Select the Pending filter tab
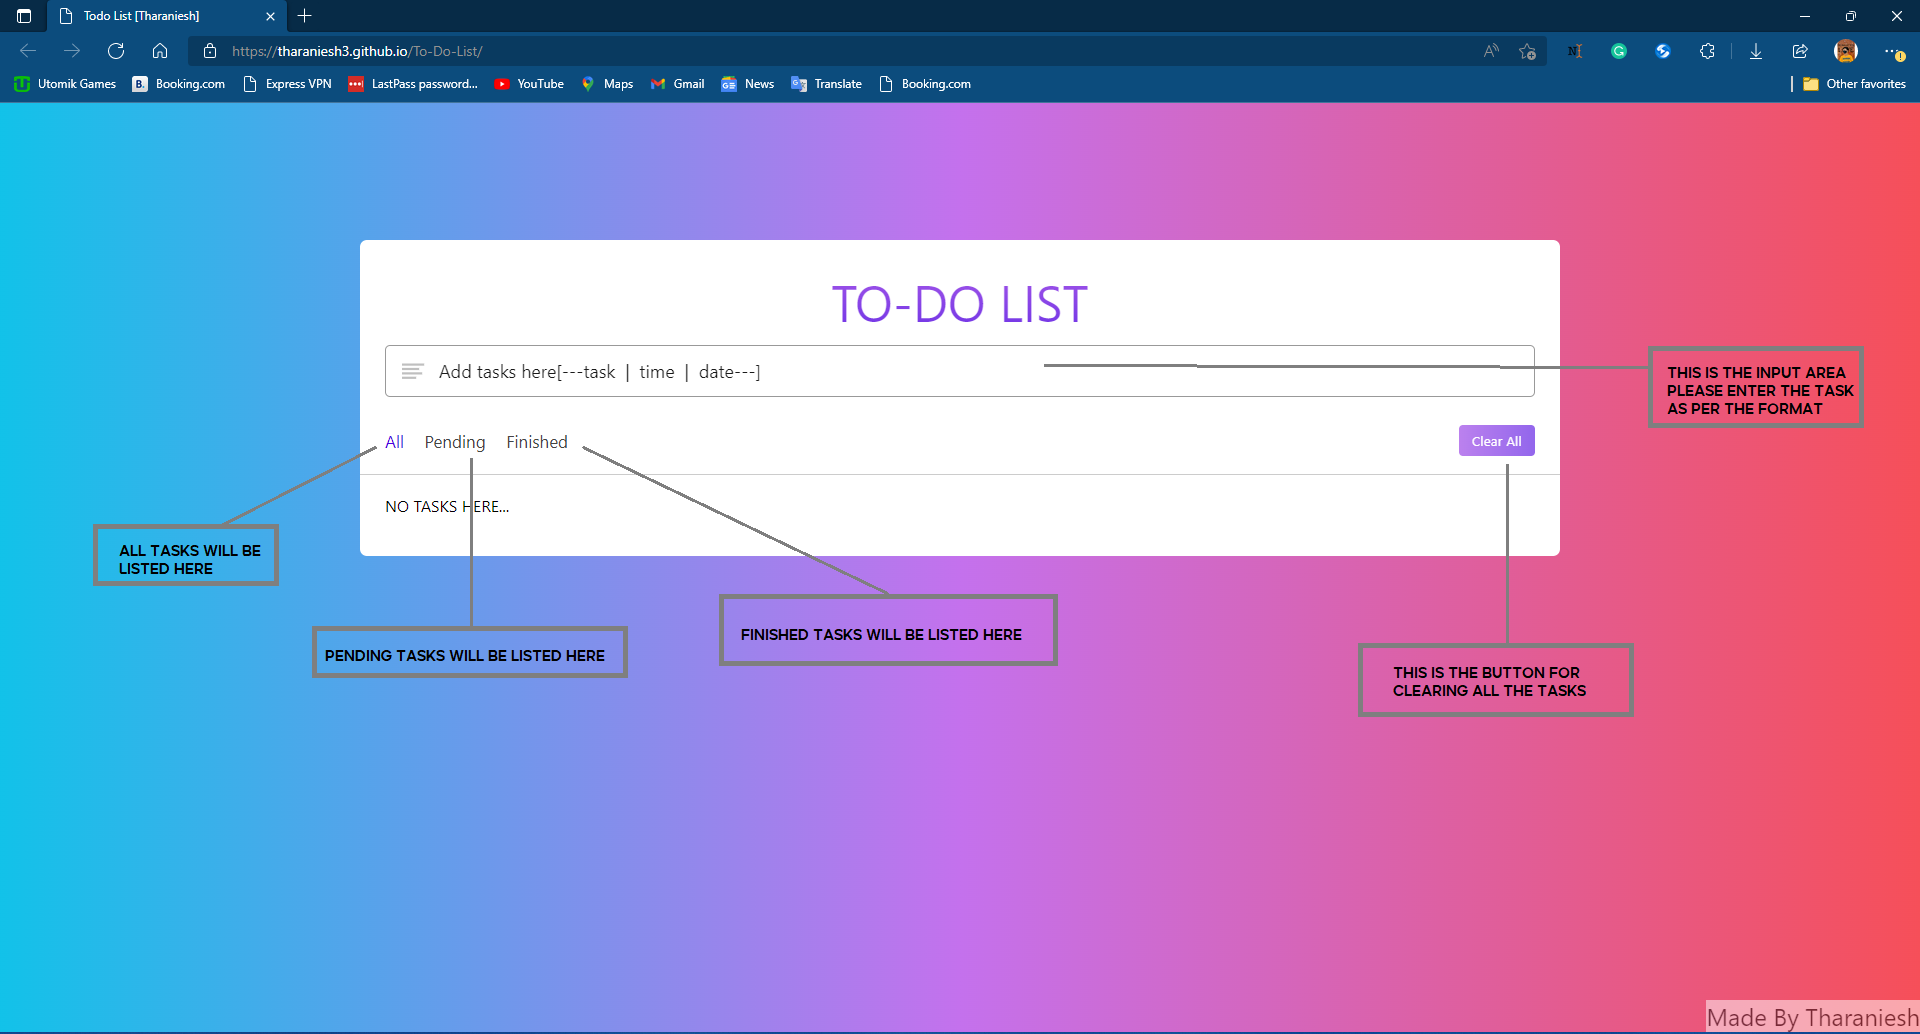 pos(455,442)
